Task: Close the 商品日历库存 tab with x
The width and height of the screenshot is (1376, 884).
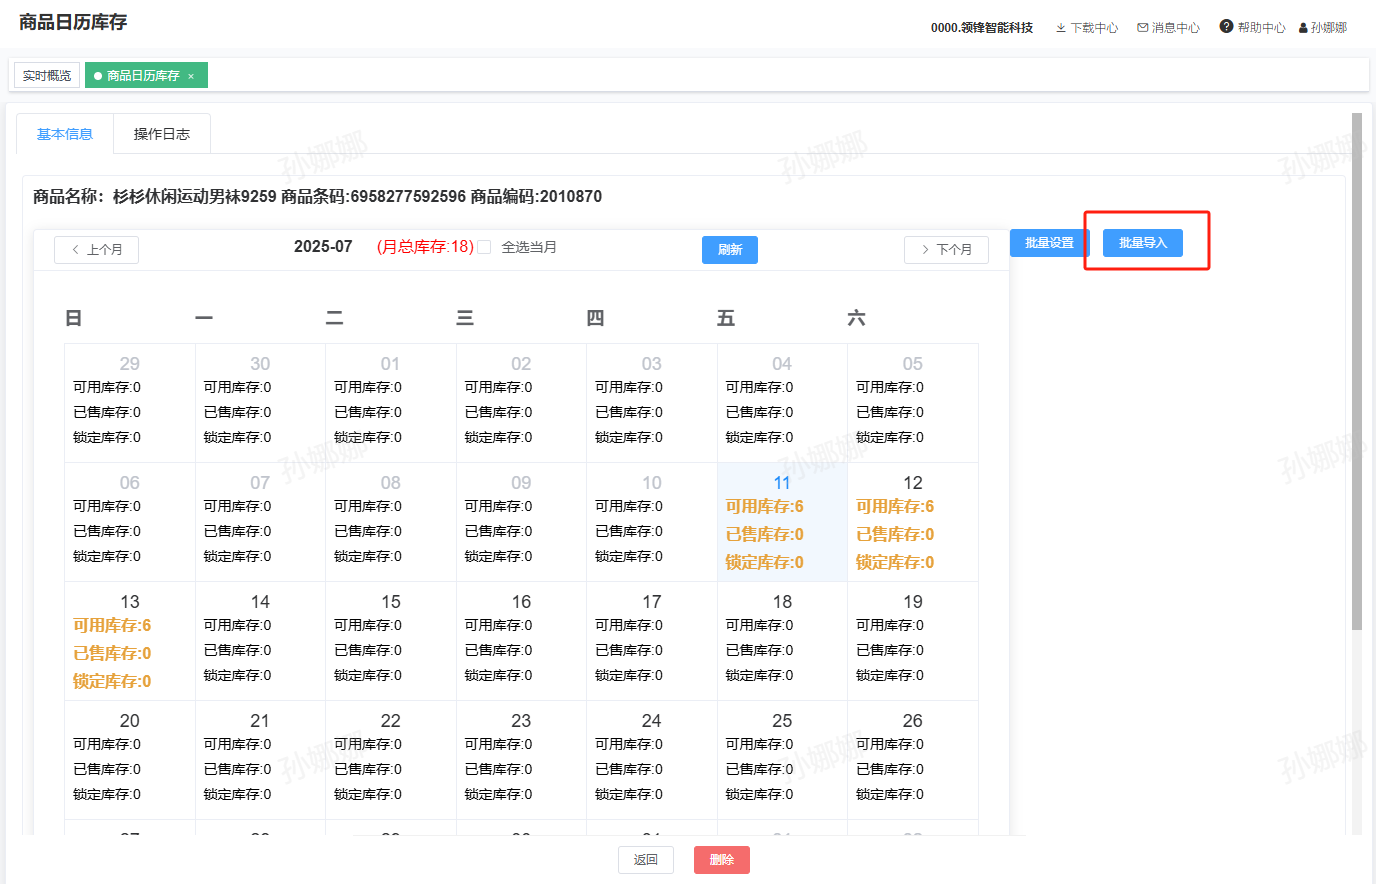Action: (191, 76)
